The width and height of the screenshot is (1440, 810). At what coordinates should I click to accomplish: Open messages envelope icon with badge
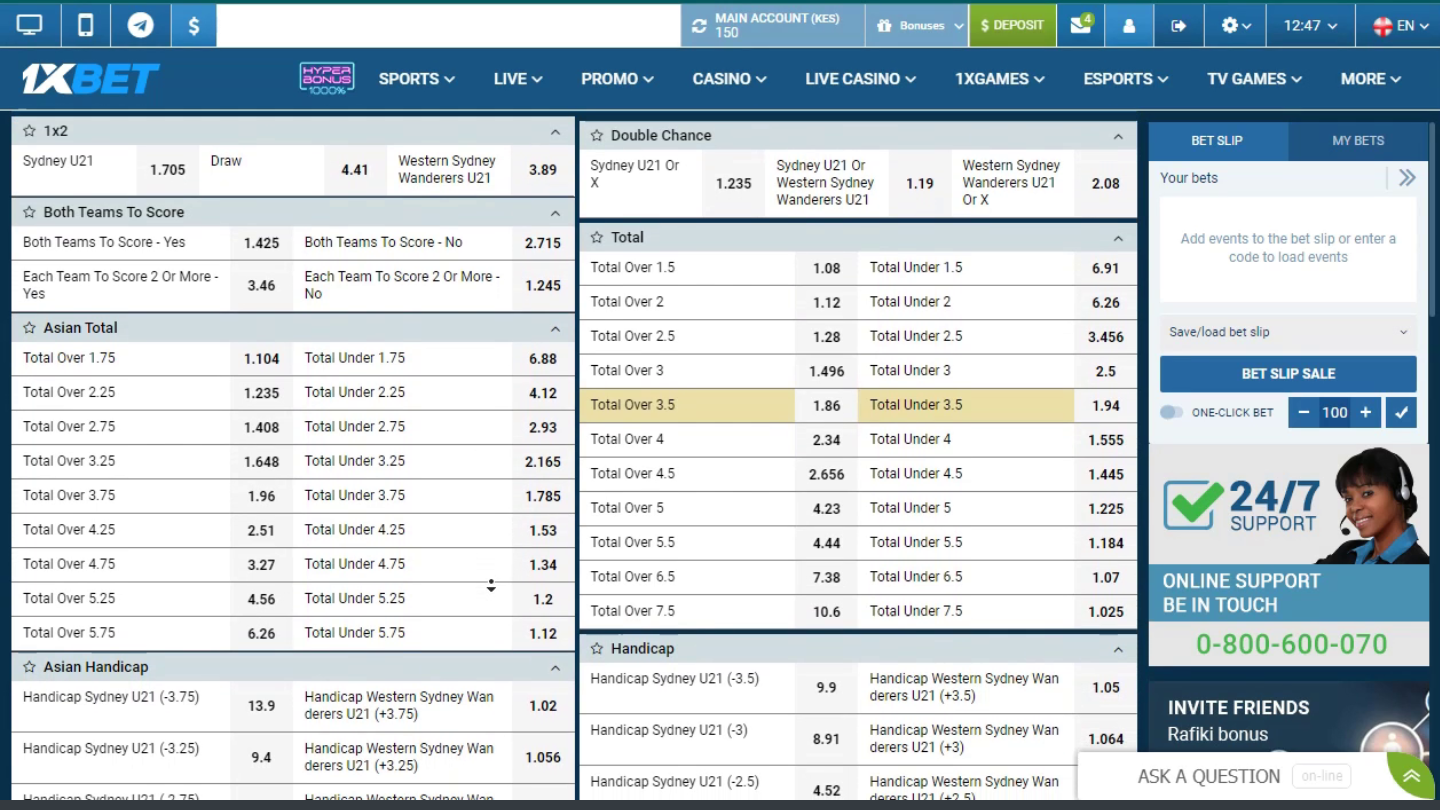point(1081,26)
